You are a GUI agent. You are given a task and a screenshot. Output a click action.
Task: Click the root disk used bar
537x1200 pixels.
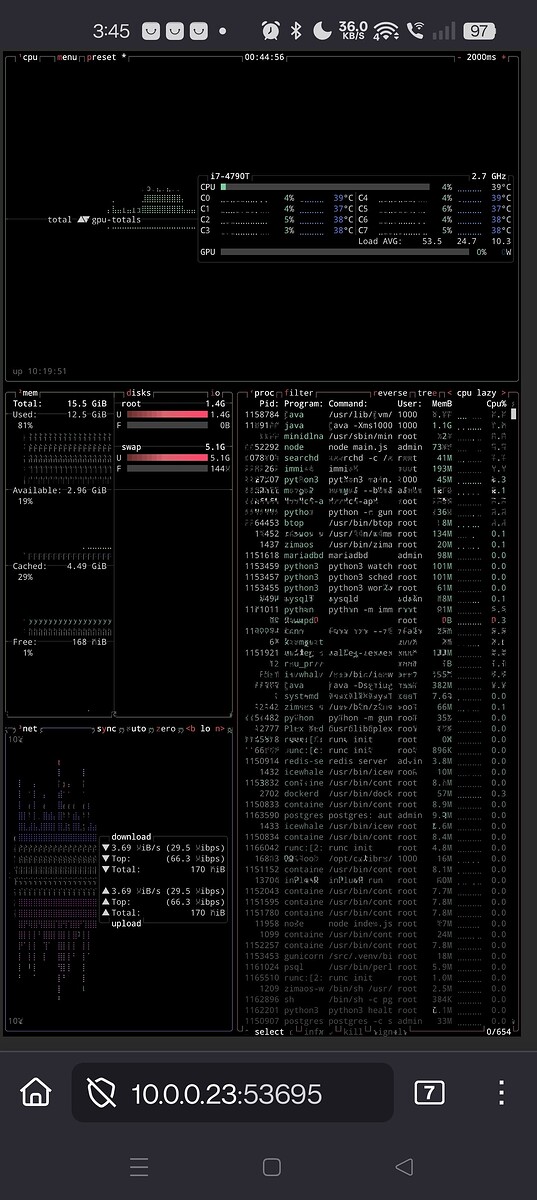(166, 413)
